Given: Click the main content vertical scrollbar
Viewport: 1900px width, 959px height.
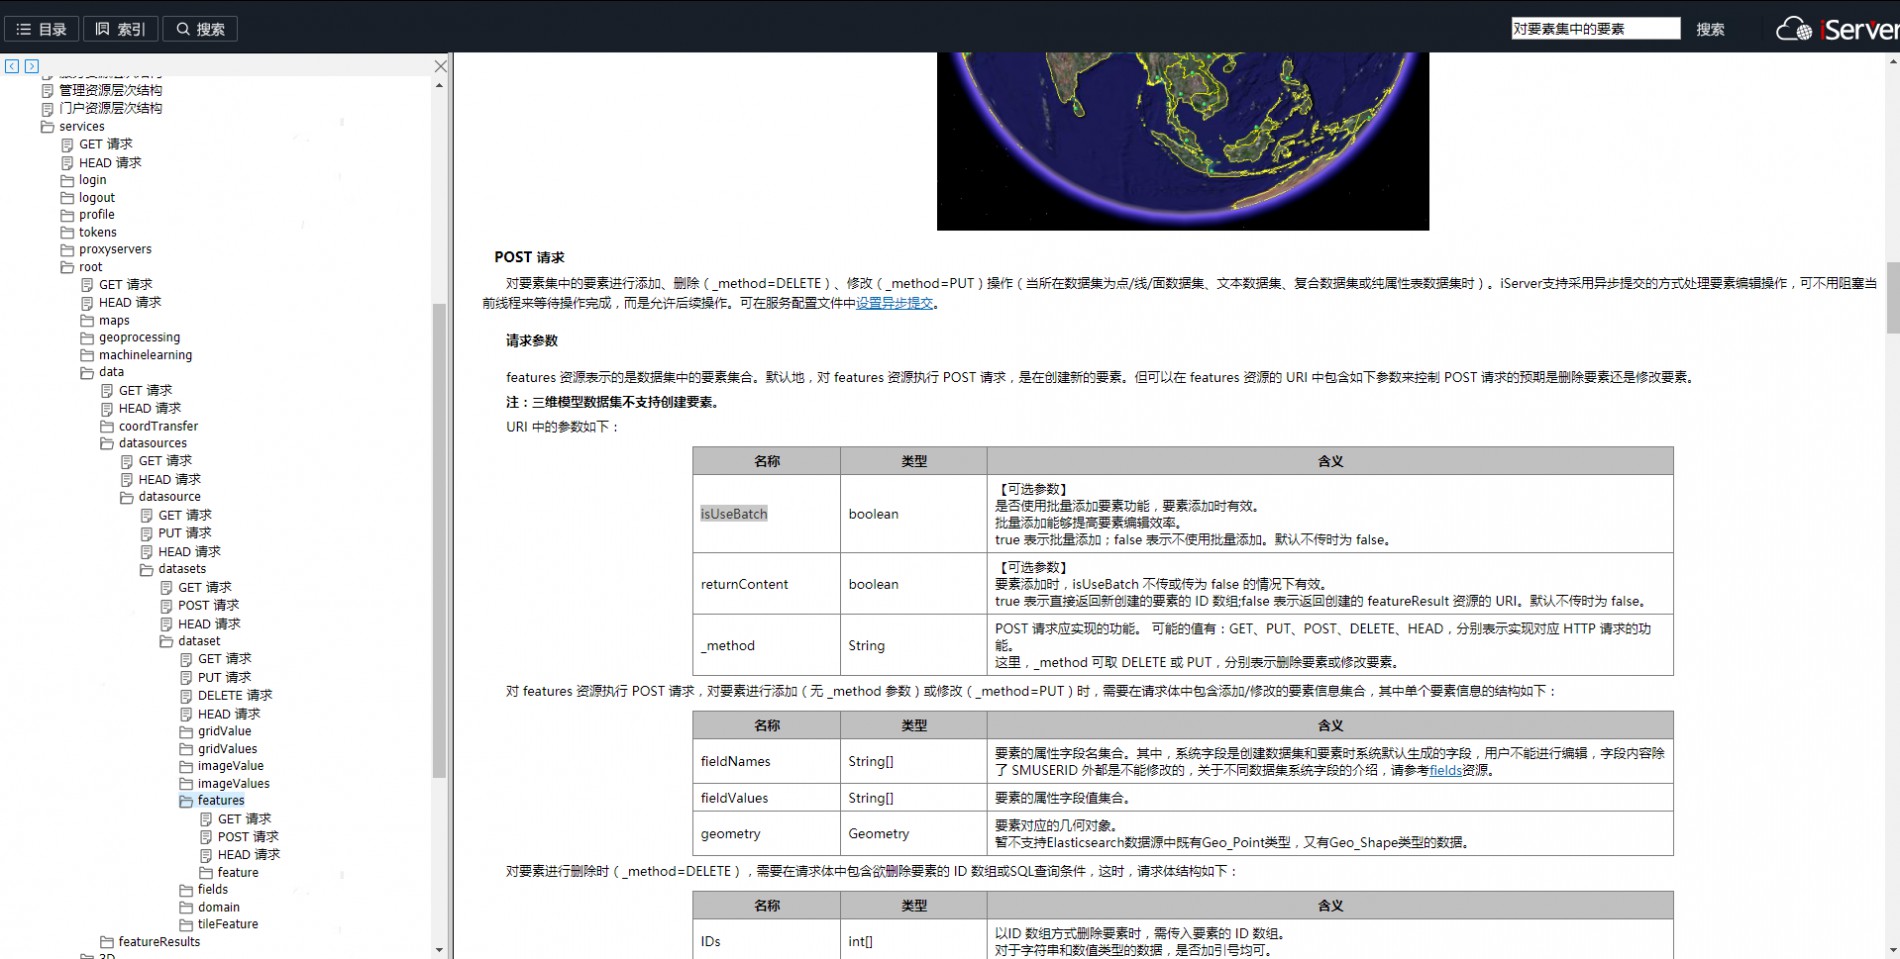Looking at the screenshot, I should (x=1892, y=297).
